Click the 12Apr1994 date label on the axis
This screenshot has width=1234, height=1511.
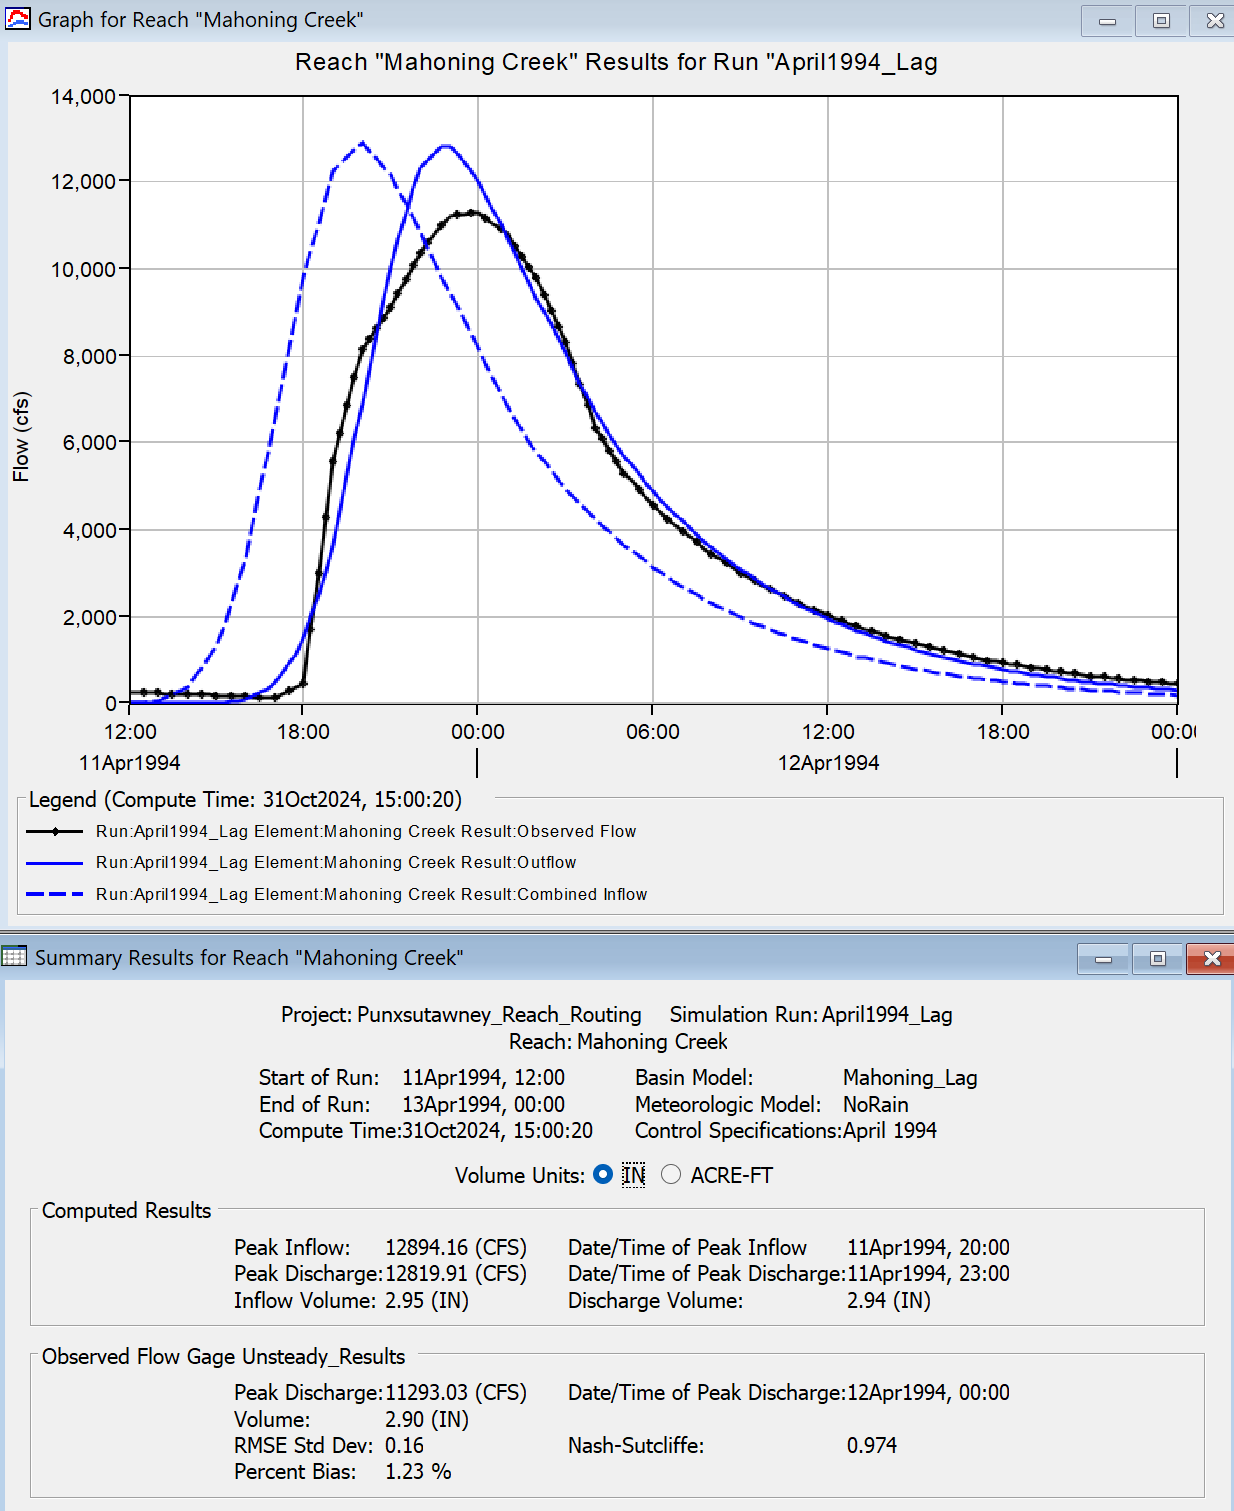pyautogui.click(x=829, y=763)
